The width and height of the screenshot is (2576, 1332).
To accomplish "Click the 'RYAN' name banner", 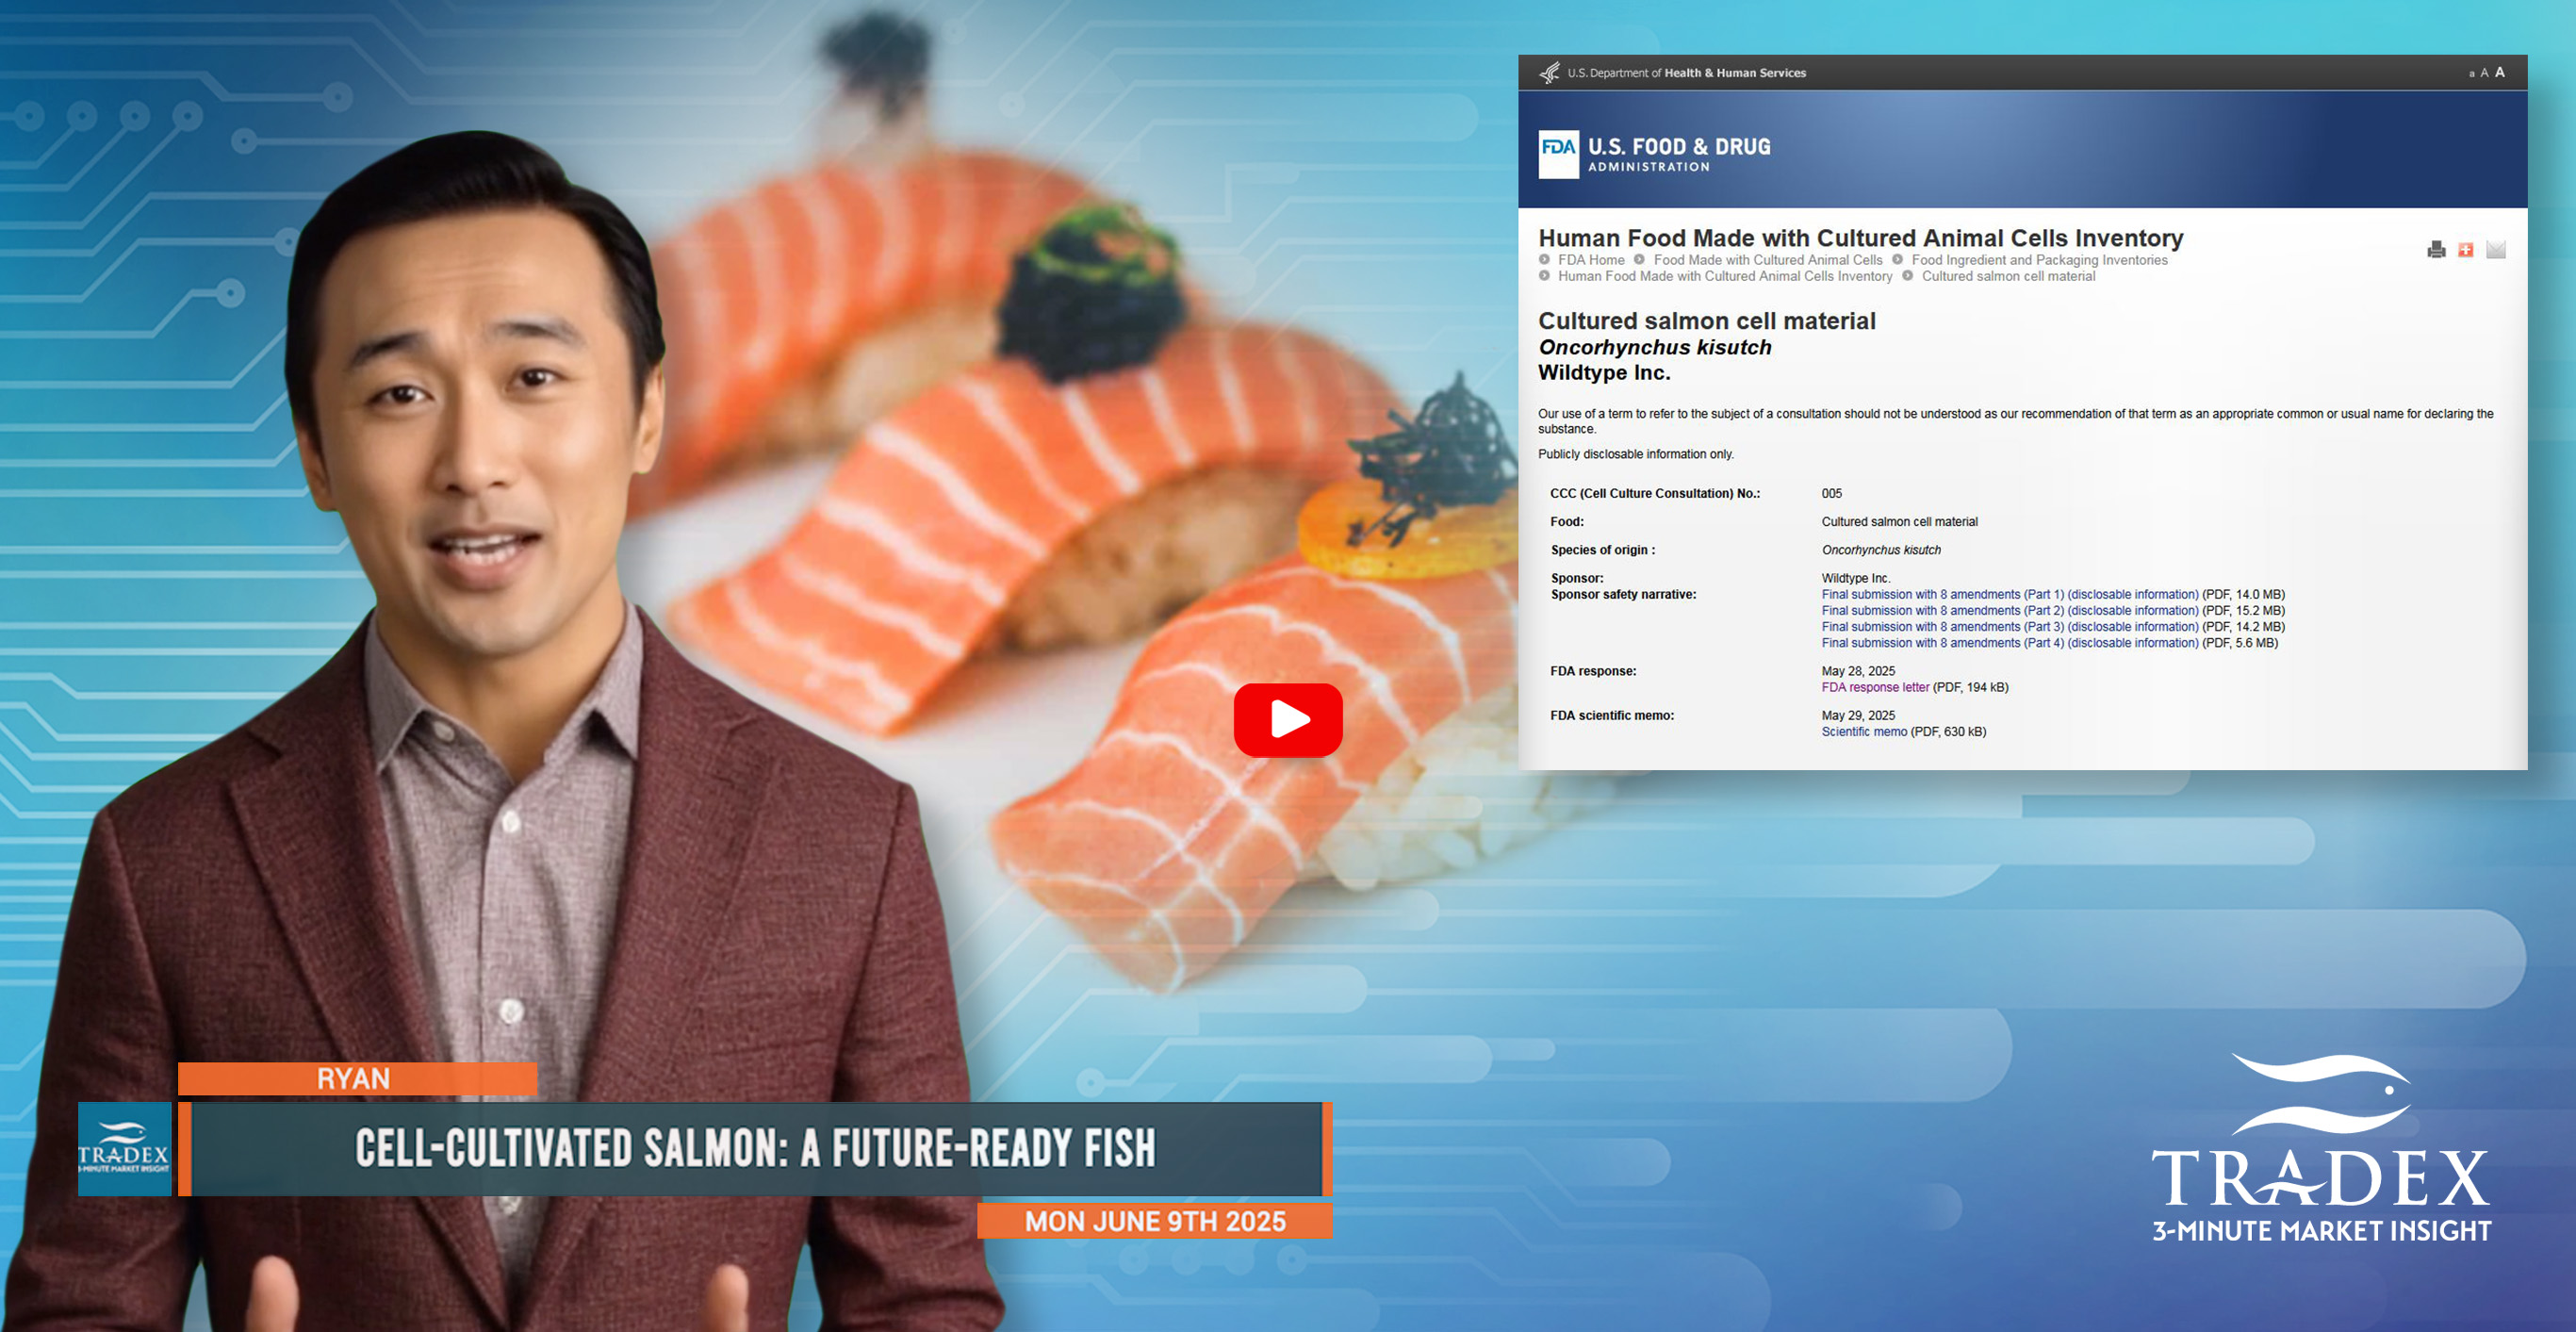I will 357,1079.
